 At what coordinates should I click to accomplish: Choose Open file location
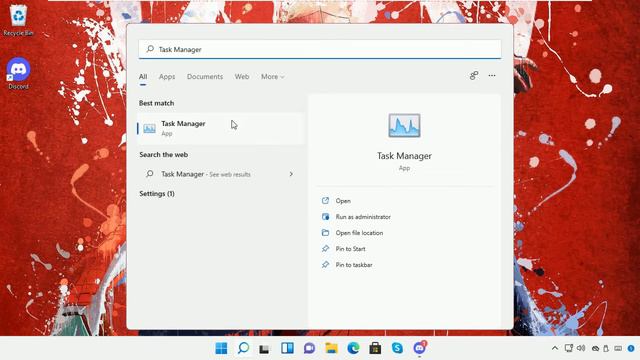click(x=359, y=233)
